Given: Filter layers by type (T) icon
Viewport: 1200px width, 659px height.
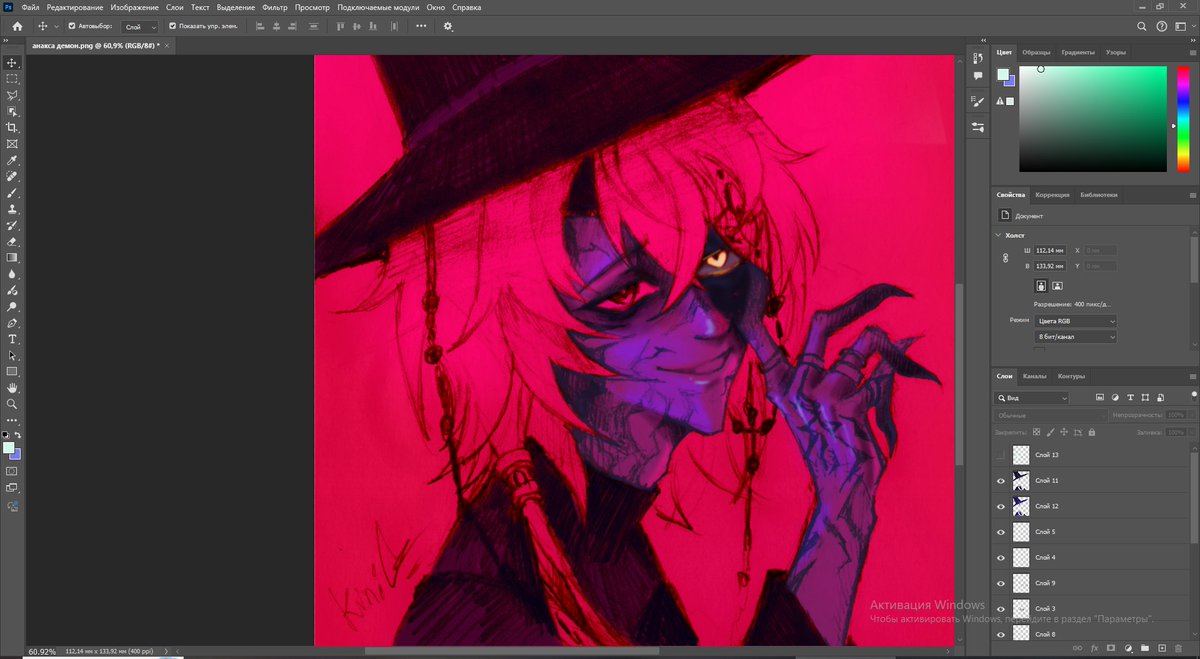Looking at the screenshot, I should (x=1129, y=397).
